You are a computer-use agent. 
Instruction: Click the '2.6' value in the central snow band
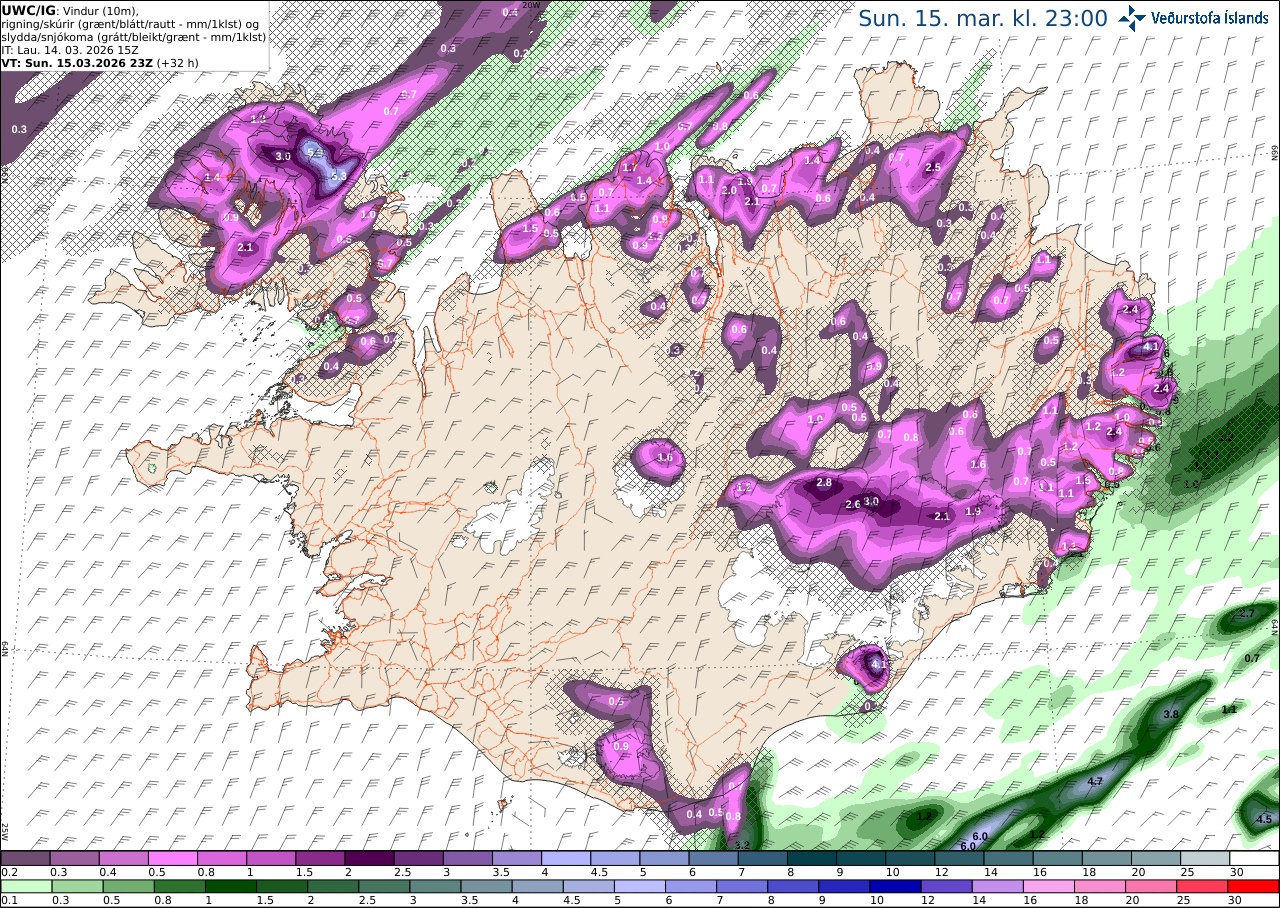[853, 504]
